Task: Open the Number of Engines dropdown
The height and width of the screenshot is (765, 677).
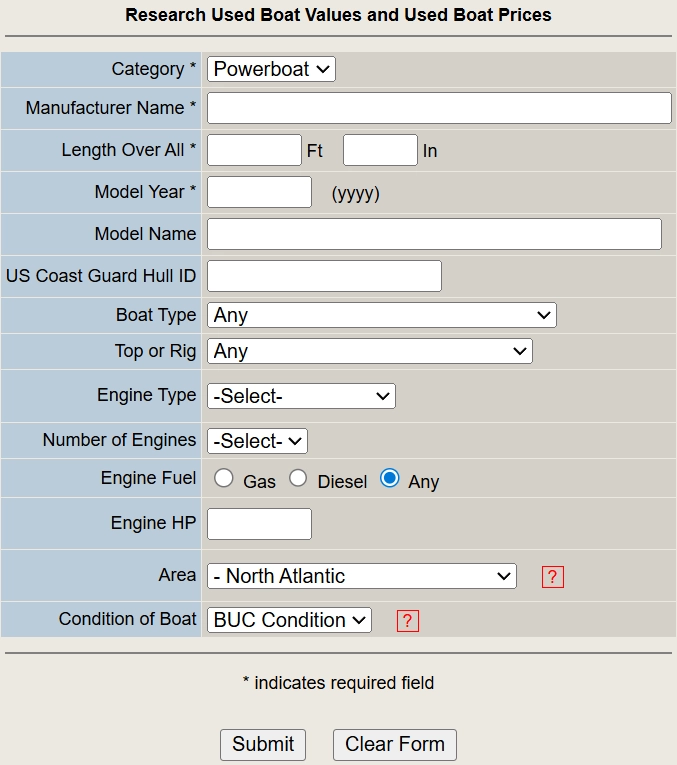Action: [x=257, y=441]
